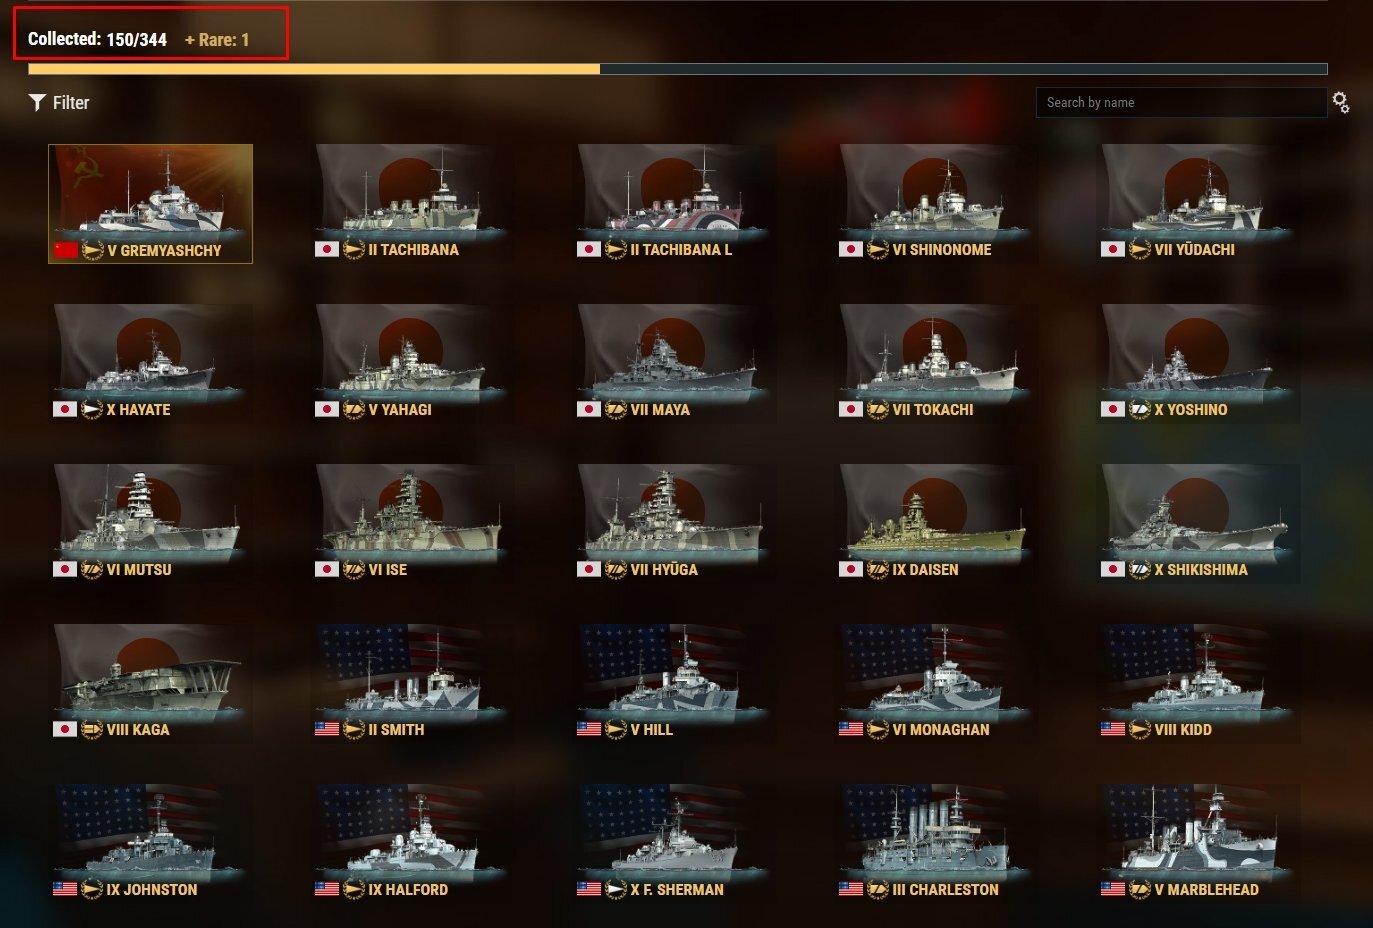The image size is (1373, 928).
Task: Click the Search by name field
Action: click(1181, 102)
